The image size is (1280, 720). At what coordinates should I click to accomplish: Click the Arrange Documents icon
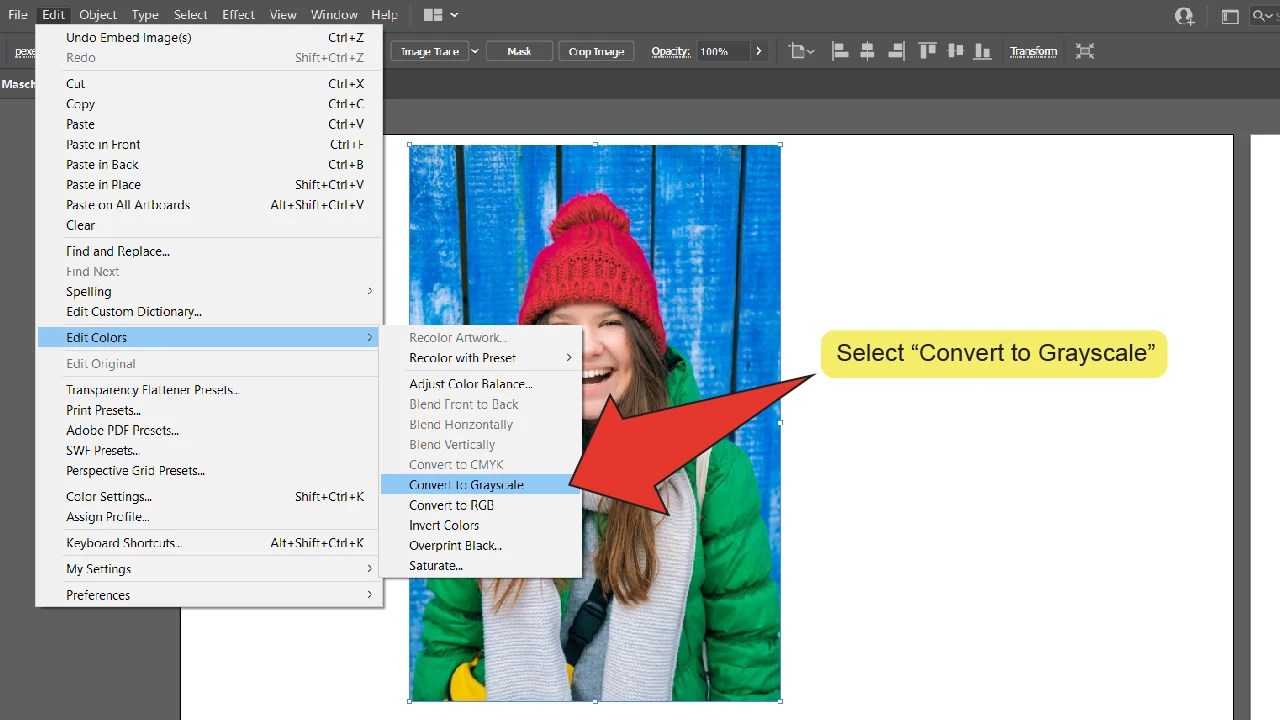[1229, 15]
